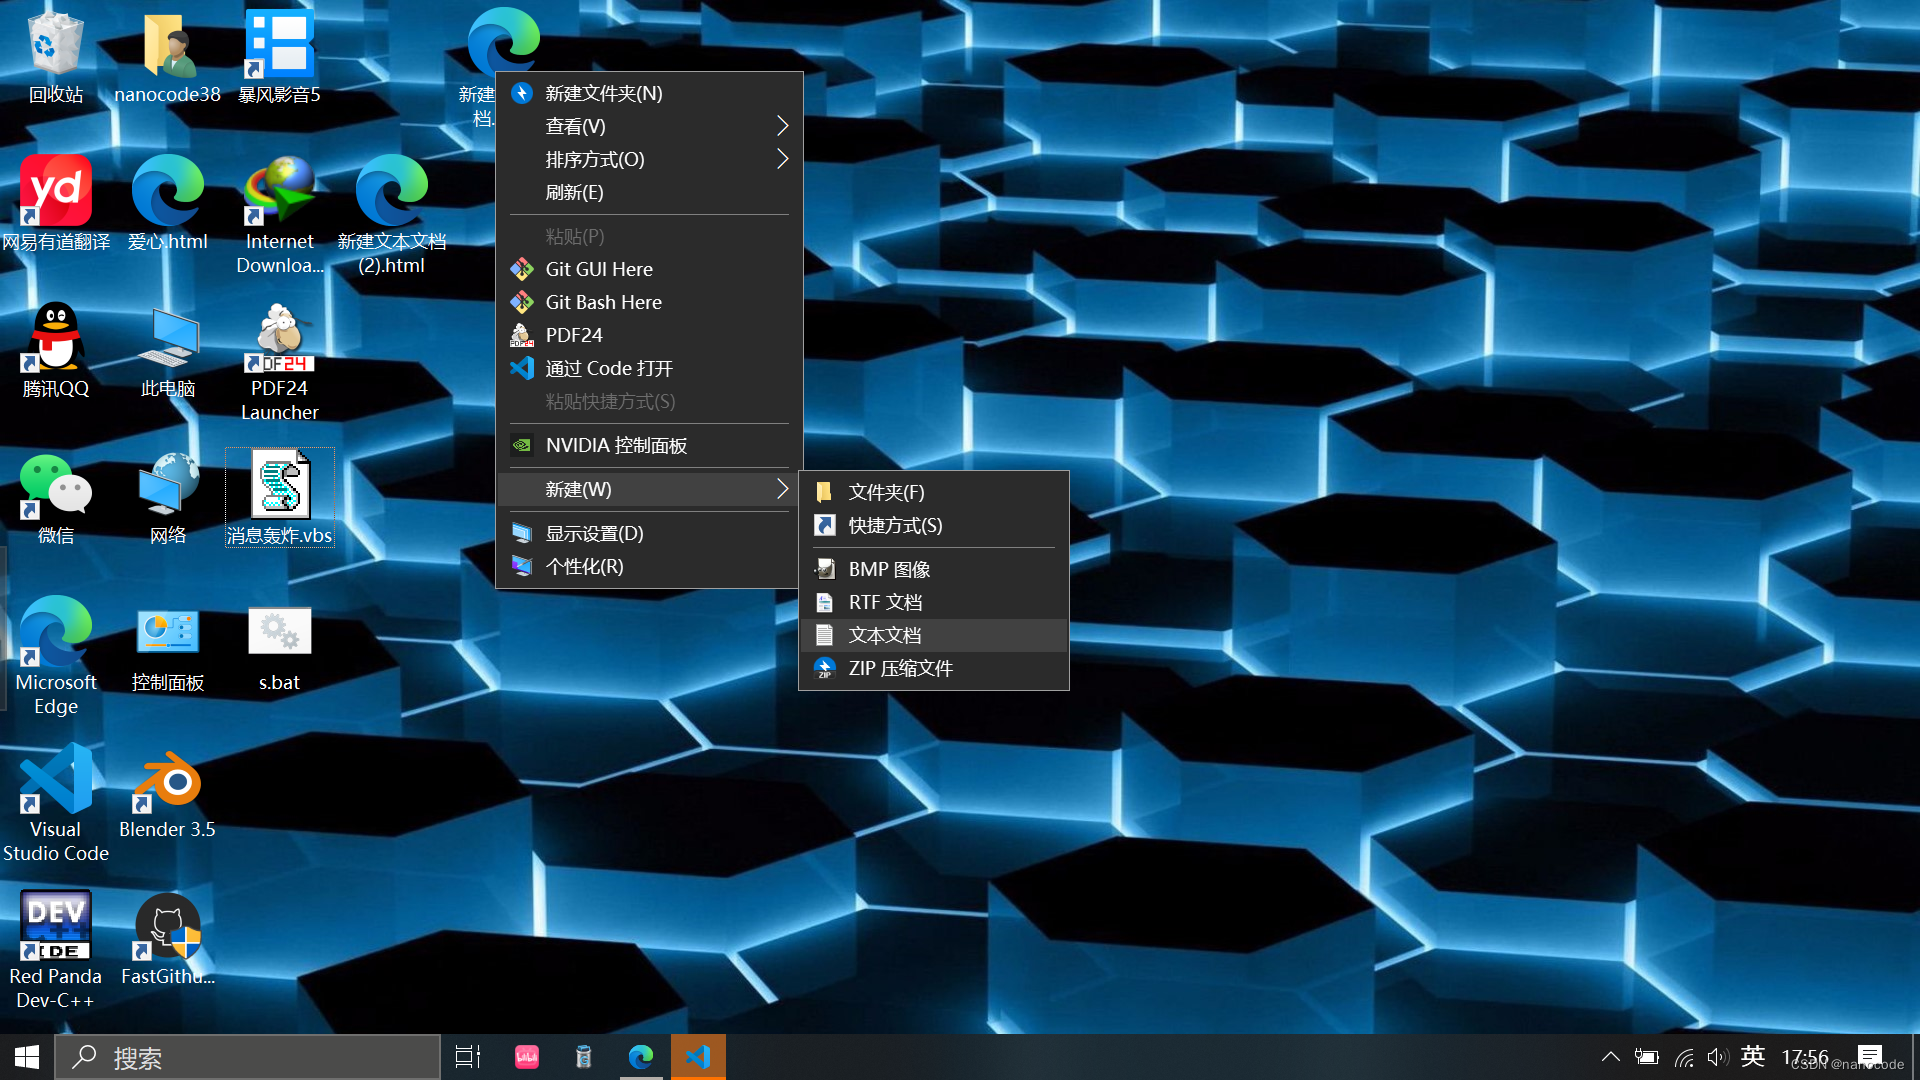
Task: Open the pink app on taskbar
Action: [527, 1057]
